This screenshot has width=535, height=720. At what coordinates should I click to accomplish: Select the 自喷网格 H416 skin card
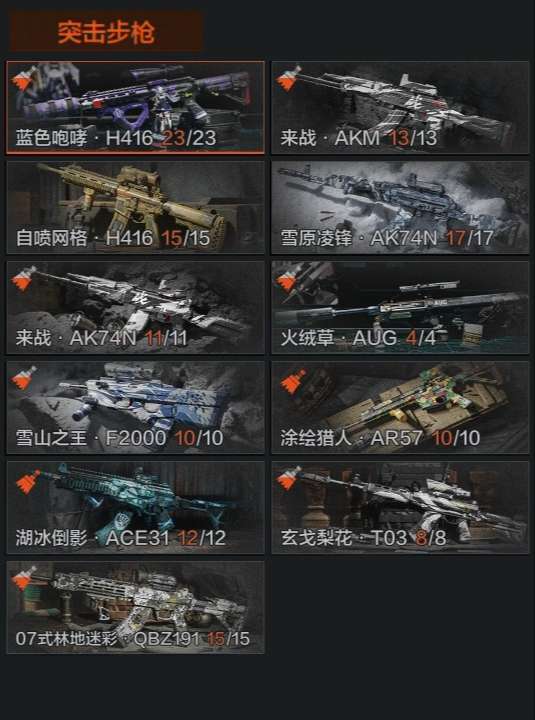[x=135, y=207]
